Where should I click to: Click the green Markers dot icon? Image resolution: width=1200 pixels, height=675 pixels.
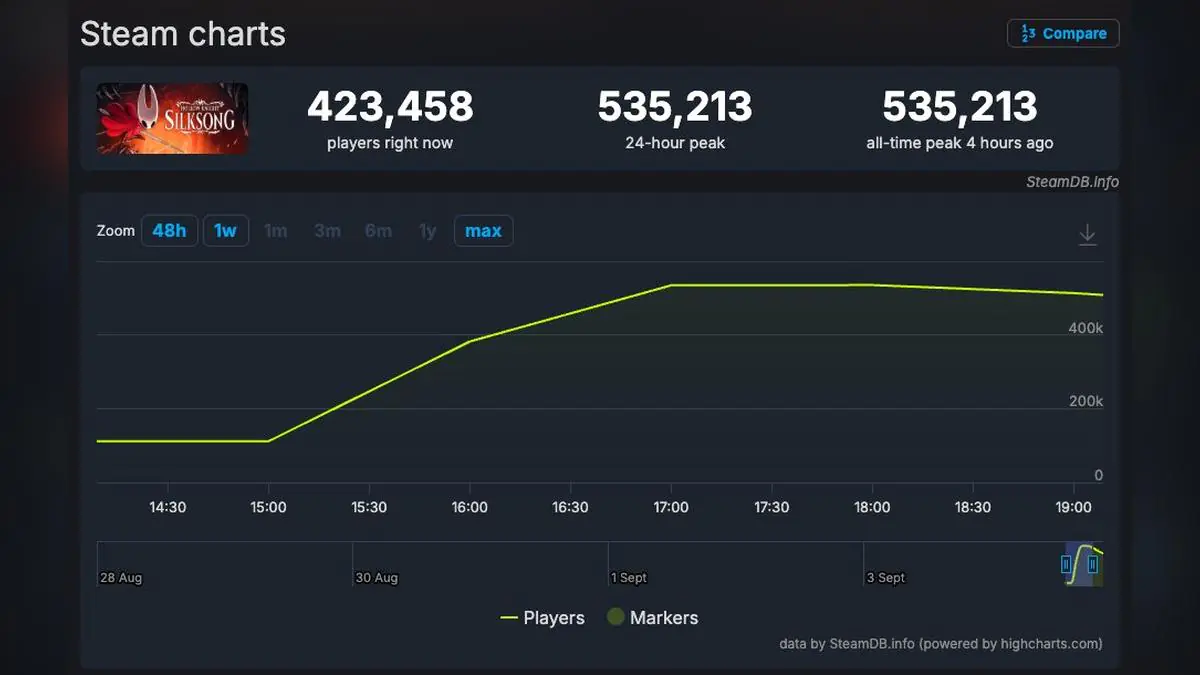(x=615, y=617)
